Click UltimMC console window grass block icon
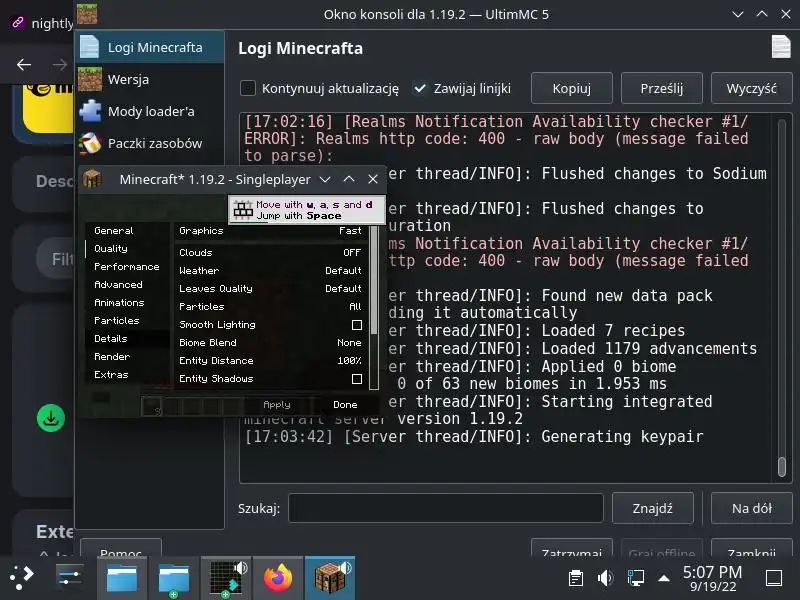 pos(87,14)
